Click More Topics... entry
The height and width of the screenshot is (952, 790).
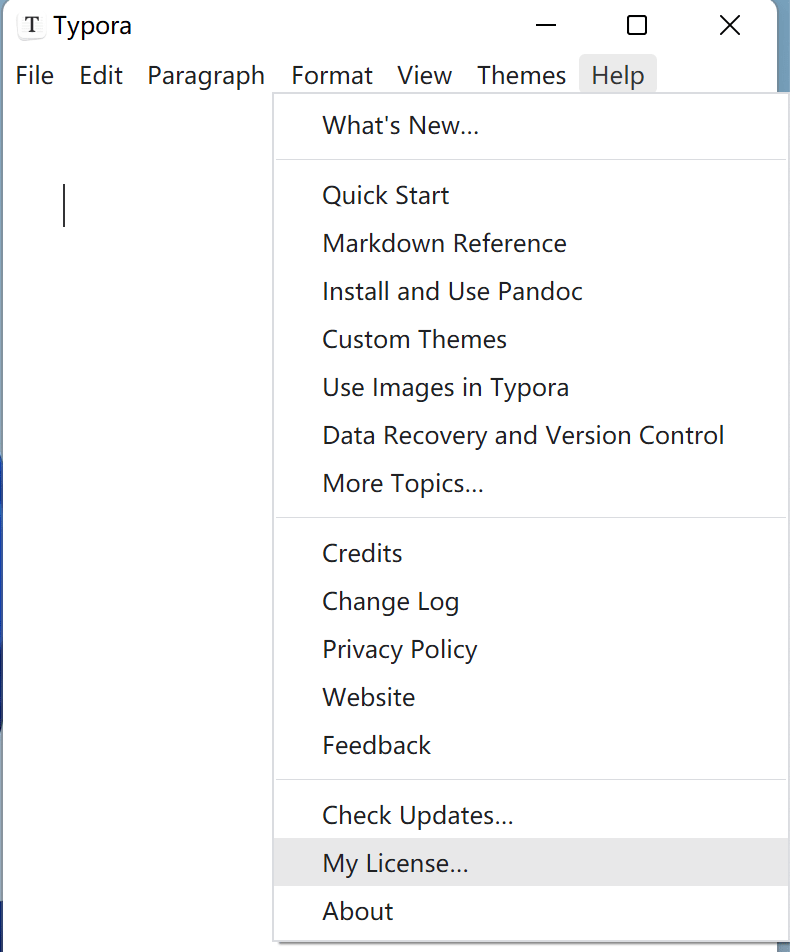click(x=402, y=484)
